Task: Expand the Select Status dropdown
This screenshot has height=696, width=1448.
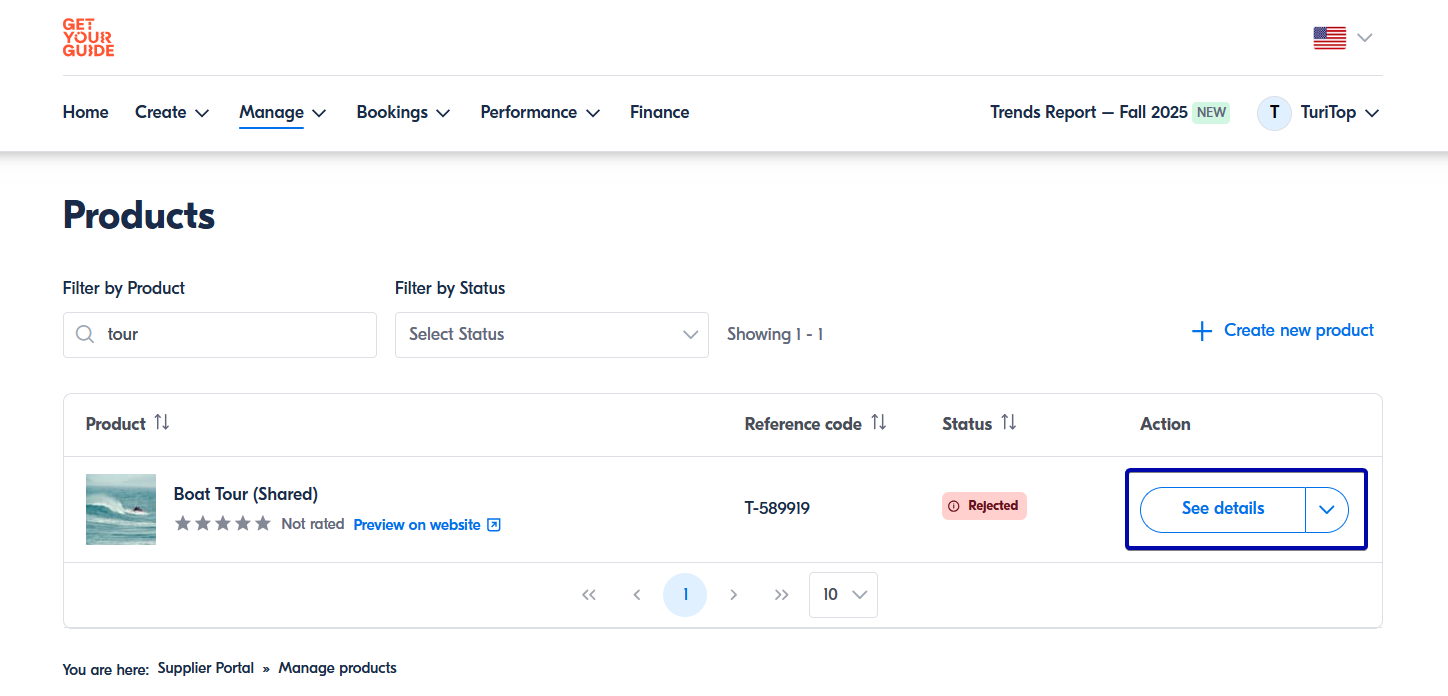Action: [551, 335]
